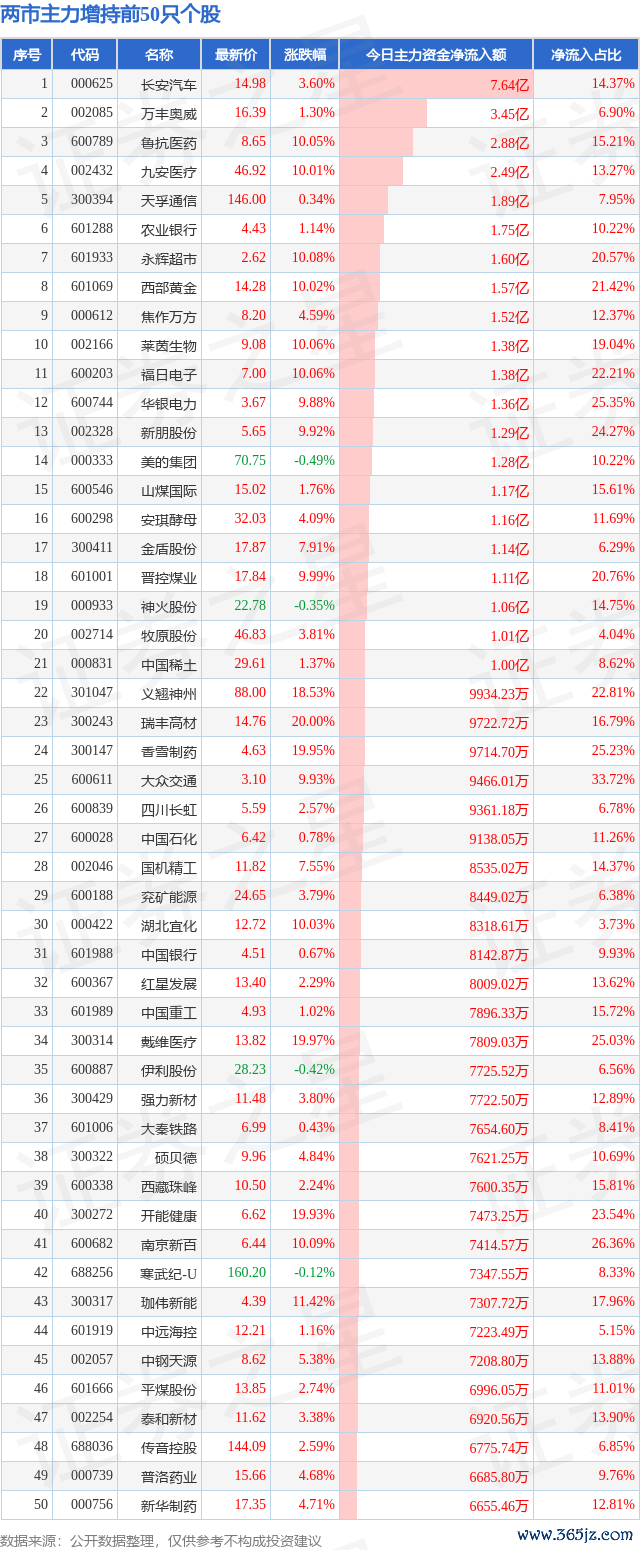Click stock code 000333 for 美的集团
Screen dimensions: 640x1550
tap(92, 461)
